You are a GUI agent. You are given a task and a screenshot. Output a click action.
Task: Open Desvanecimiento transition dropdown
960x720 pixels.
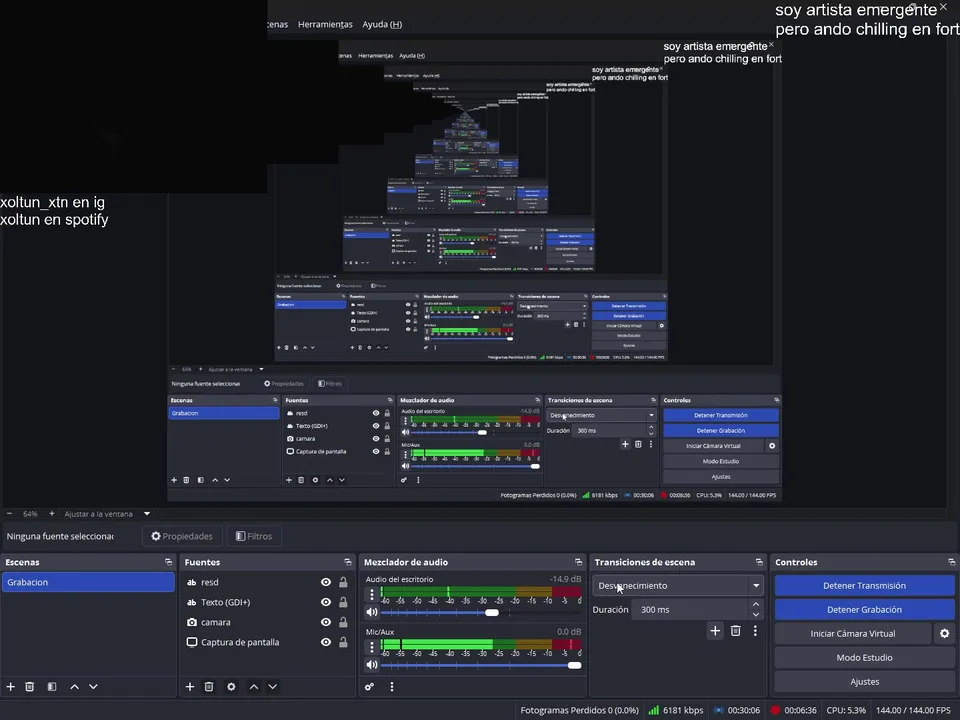coord(678,586)
